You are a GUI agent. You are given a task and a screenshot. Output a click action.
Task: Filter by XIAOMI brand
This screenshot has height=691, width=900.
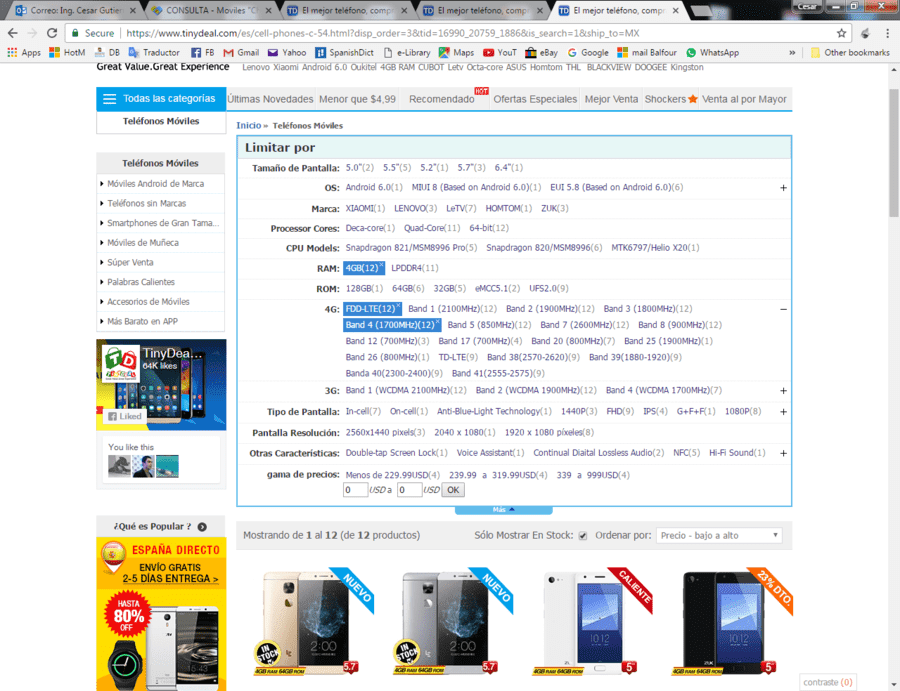(365, 208)
